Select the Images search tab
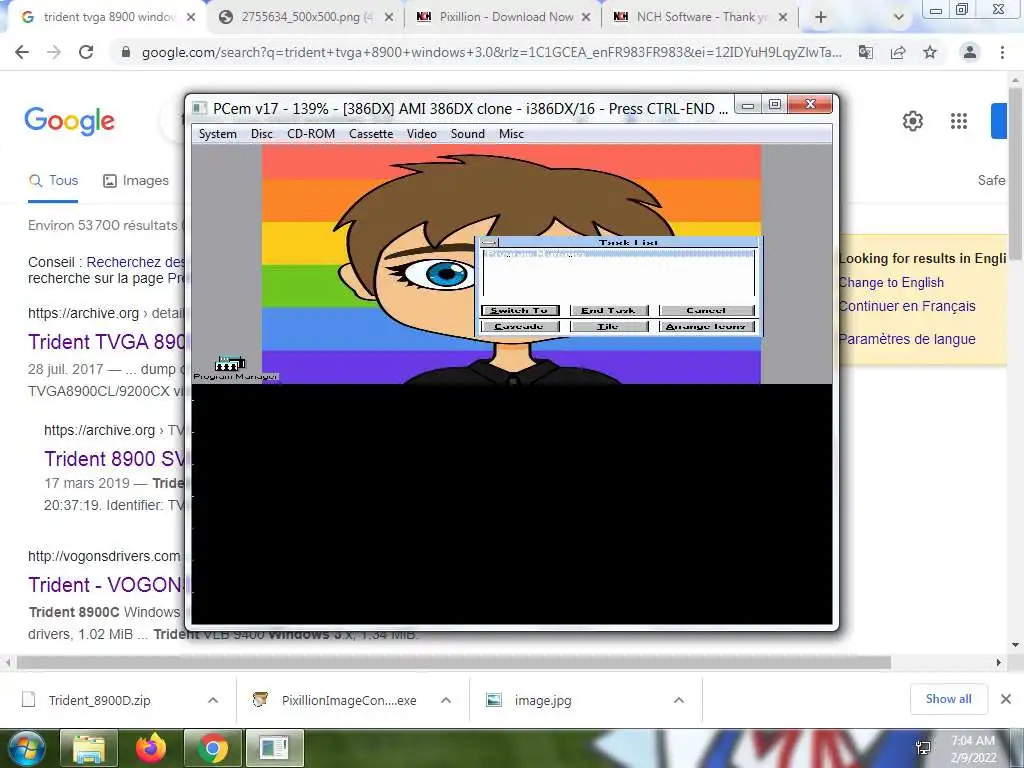This screenshot has height=768, width=1024. point(136,181)
